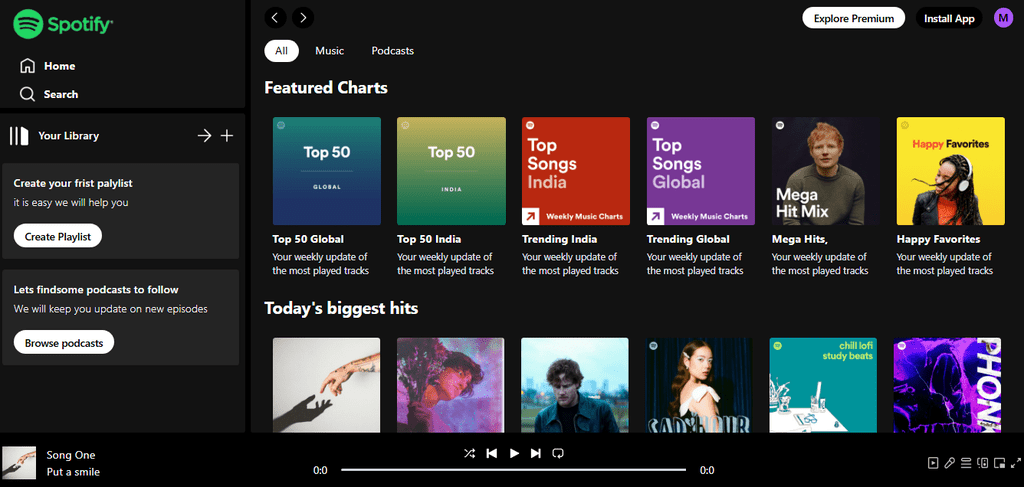Click the now-playing album art thumbnail
The height and width of the screenshot is (487, 1024).
coord(19,463)
